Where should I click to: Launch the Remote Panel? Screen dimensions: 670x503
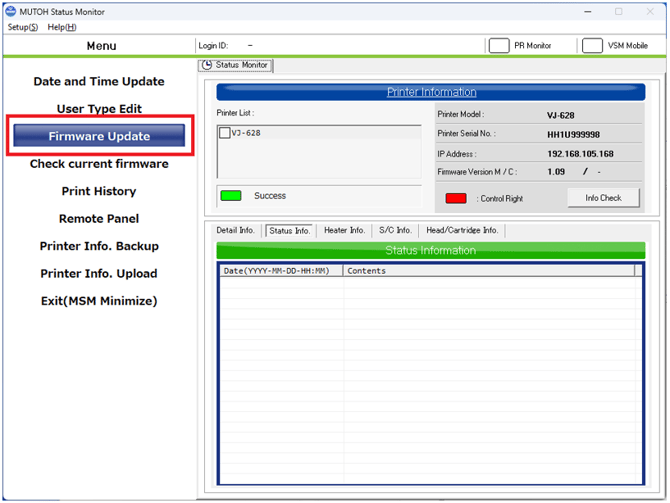[x=99, y=219]
